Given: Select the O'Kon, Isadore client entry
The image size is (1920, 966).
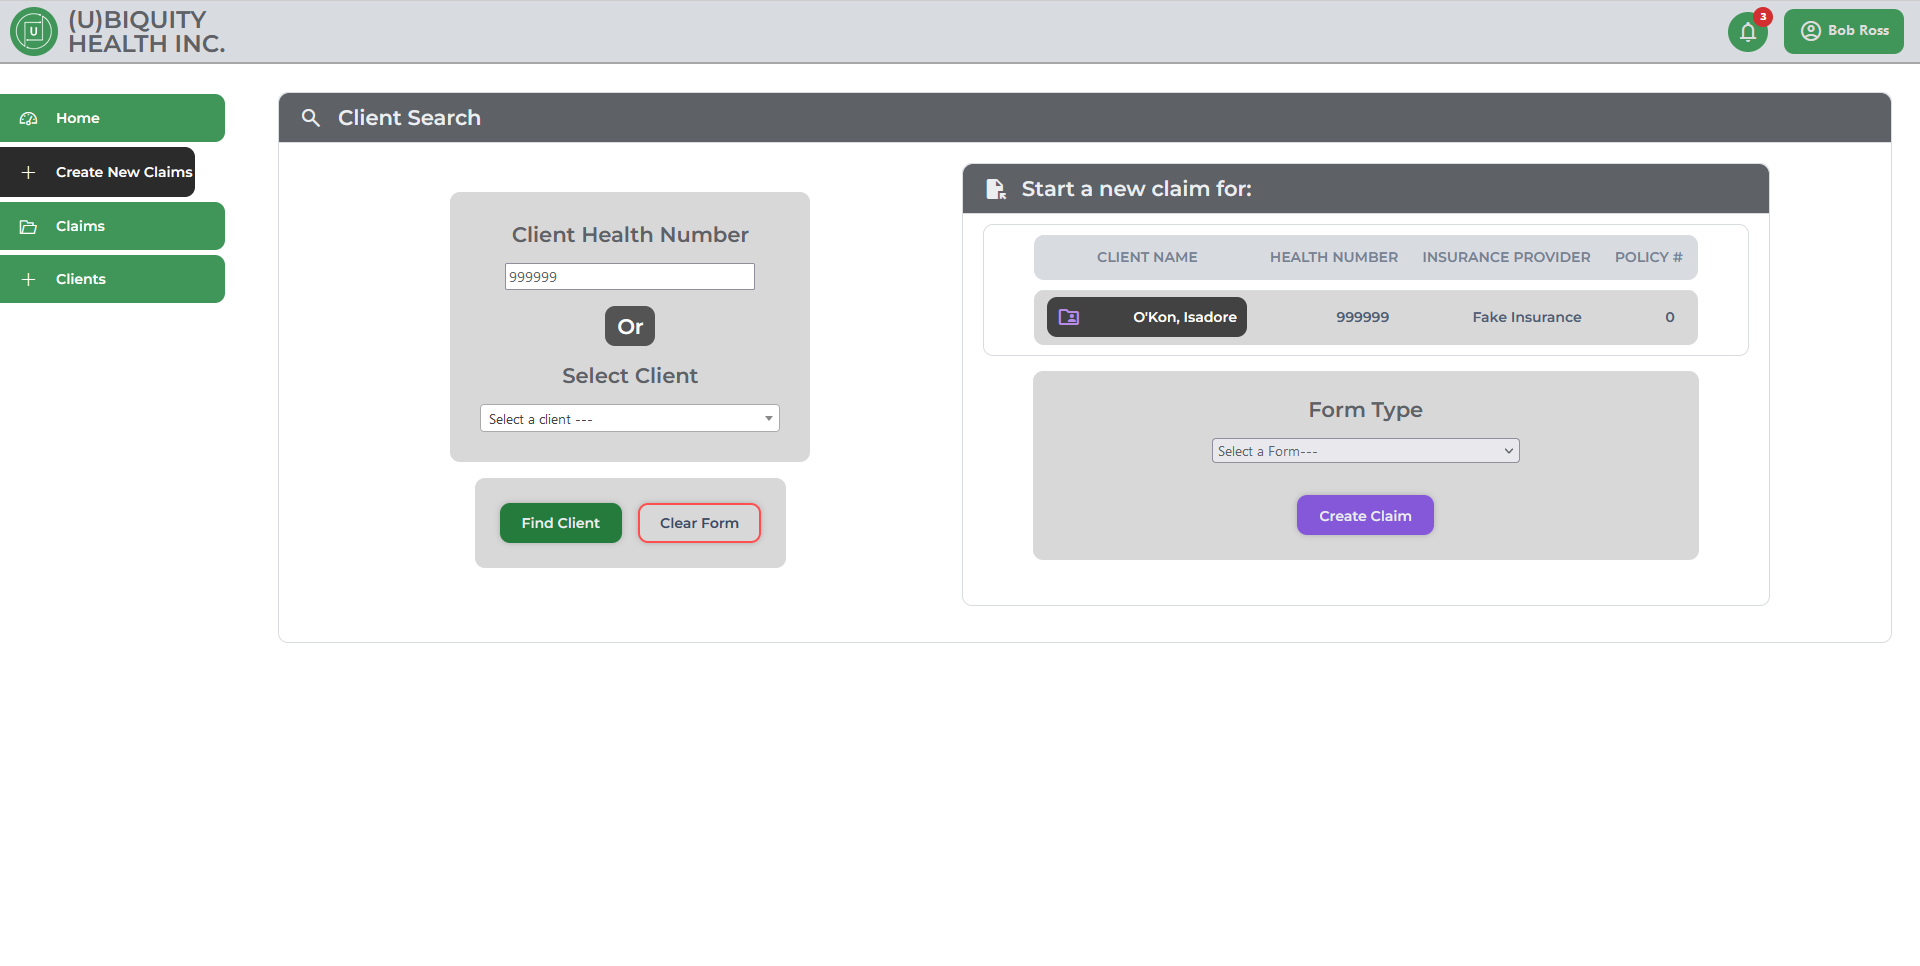Looking at the screenshot, I should (x=1184, y=317).
